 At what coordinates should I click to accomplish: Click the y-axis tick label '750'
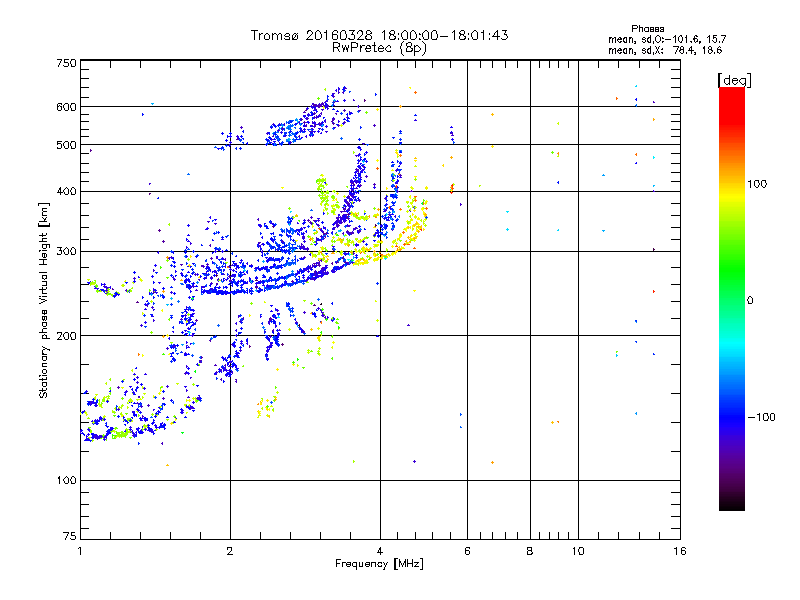(66, 63)
